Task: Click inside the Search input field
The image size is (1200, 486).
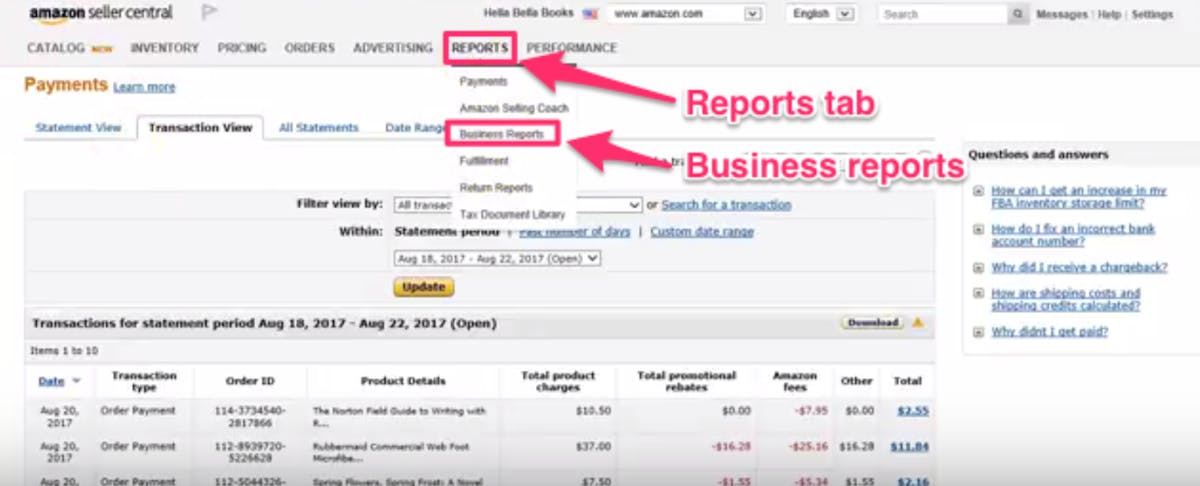Action: (943, 14)
